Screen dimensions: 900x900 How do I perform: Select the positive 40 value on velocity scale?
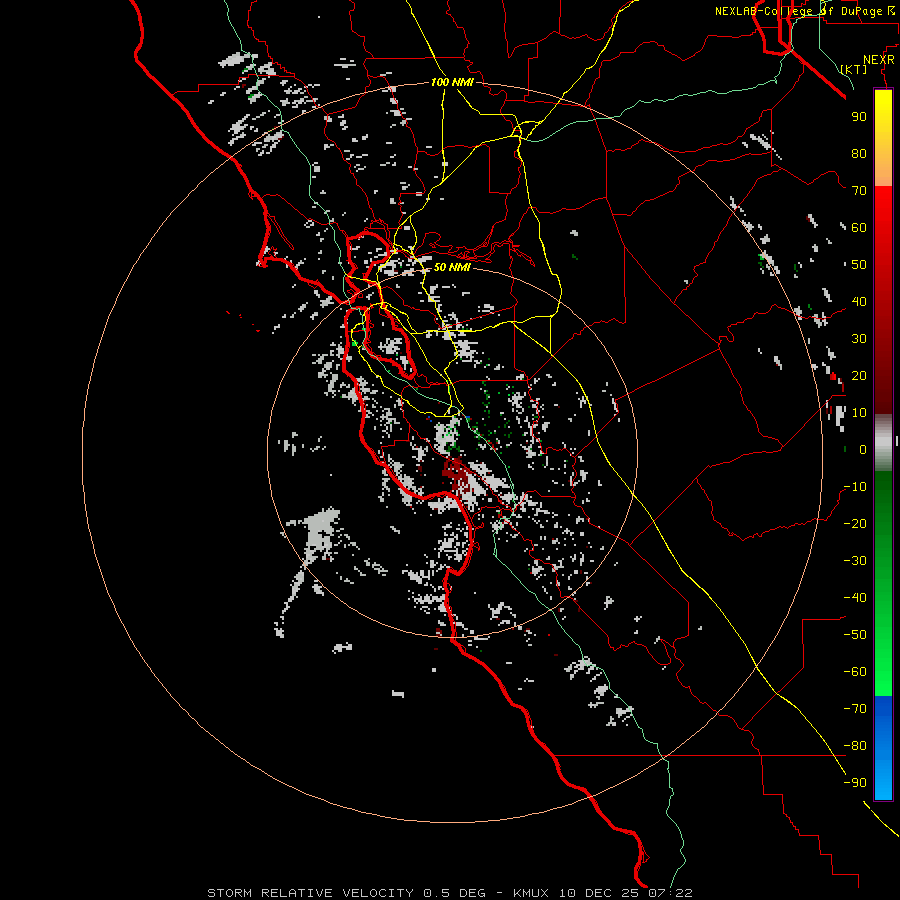859,301
